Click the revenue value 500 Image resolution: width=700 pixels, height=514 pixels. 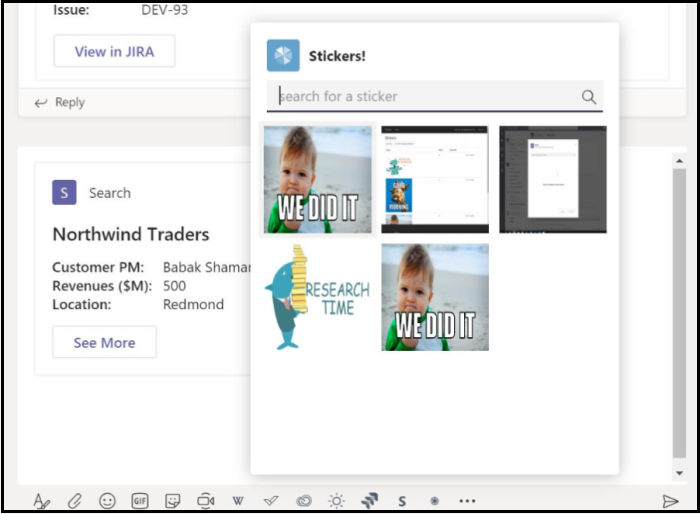[175, 286]
